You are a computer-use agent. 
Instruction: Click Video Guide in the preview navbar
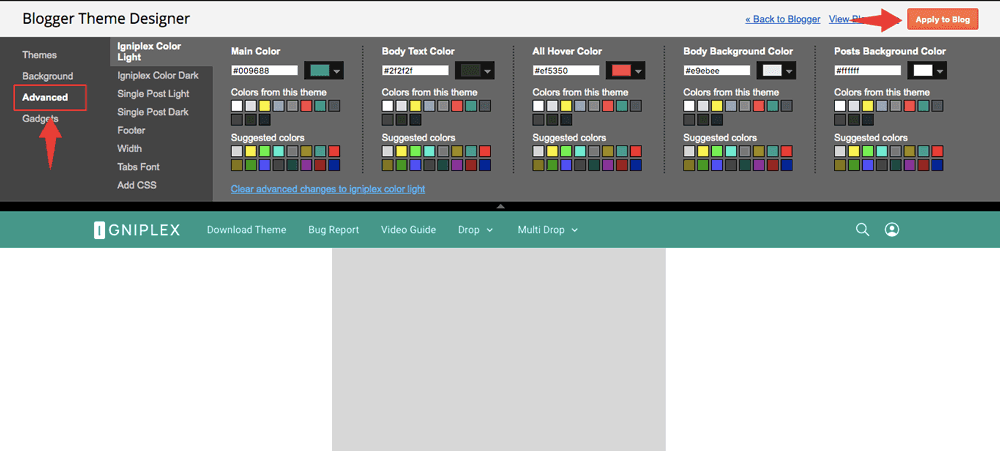[x=409, y=230]
